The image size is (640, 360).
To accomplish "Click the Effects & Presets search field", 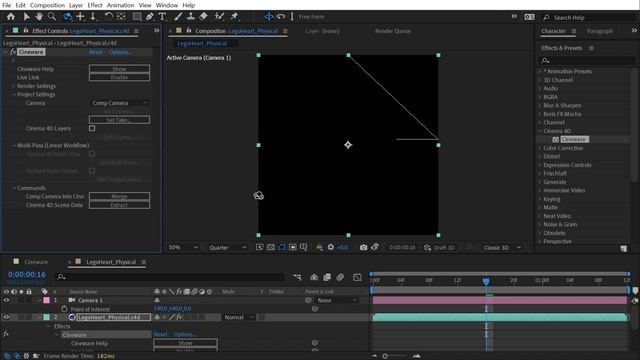I will point(588,60).
